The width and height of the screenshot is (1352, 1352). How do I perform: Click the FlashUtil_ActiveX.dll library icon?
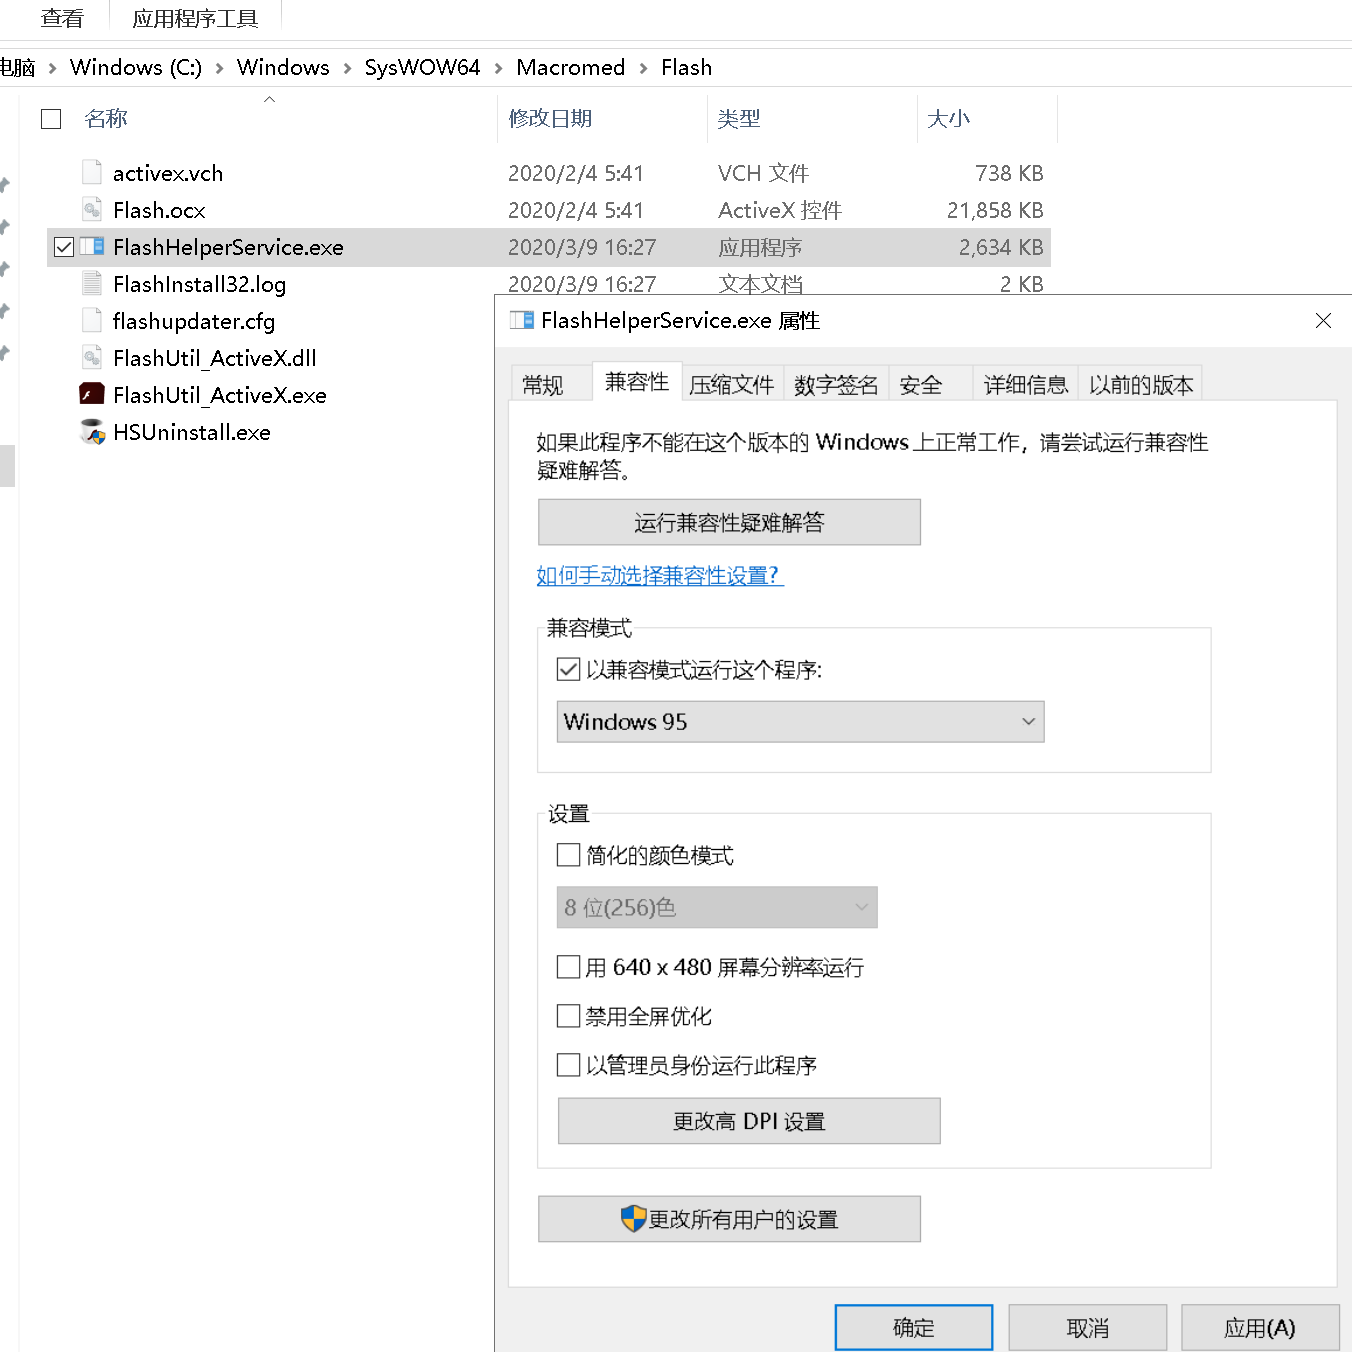point(91,358)
